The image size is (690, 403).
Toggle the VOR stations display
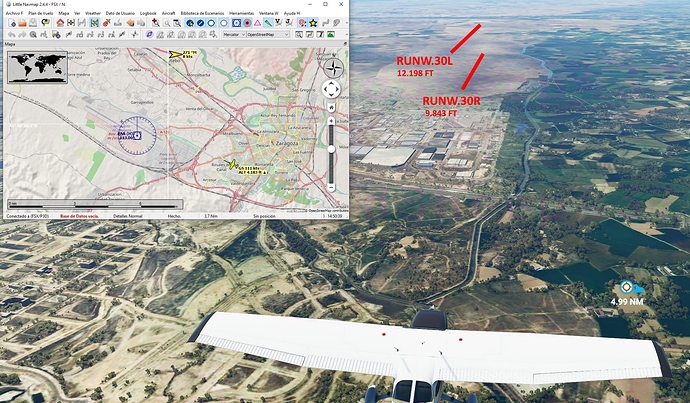236,23
